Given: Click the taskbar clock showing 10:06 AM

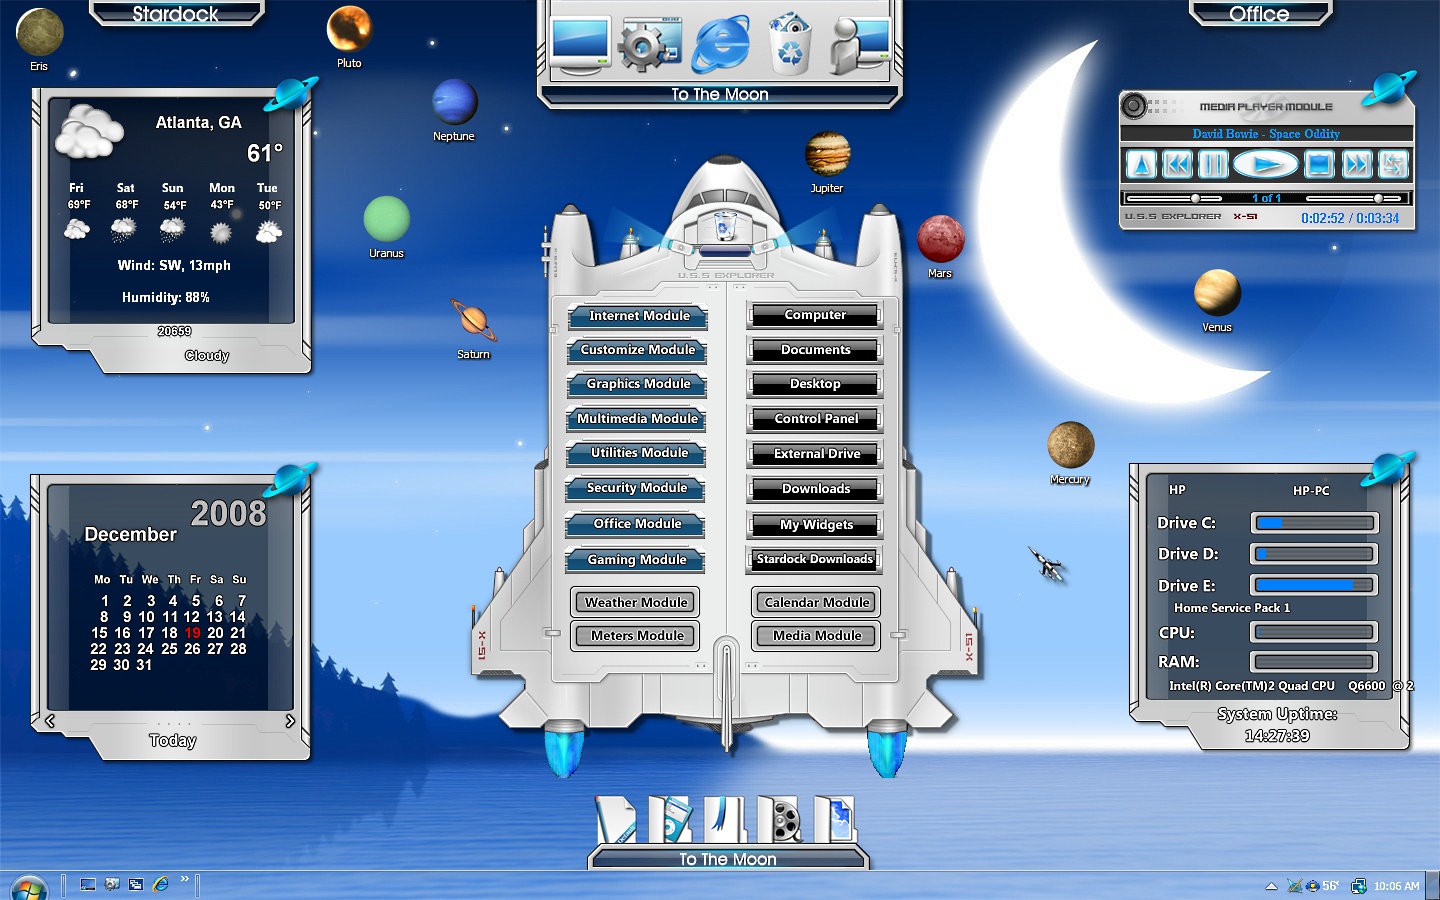Looking at the screenshot, I should (x=1396, y=886).
